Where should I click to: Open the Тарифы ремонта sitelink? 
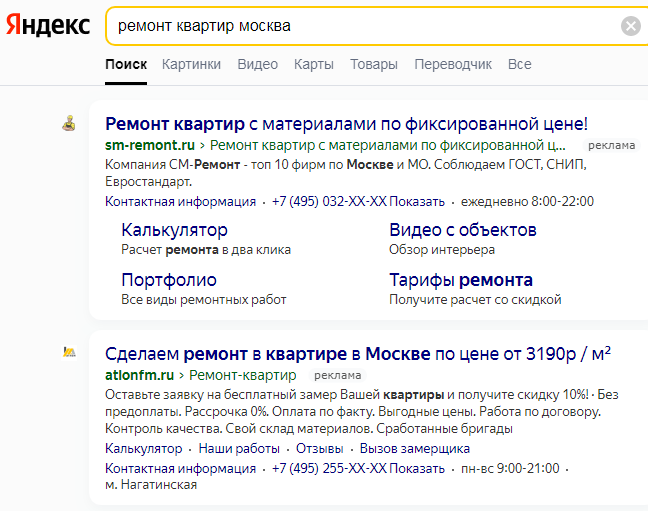coord(461,280)
